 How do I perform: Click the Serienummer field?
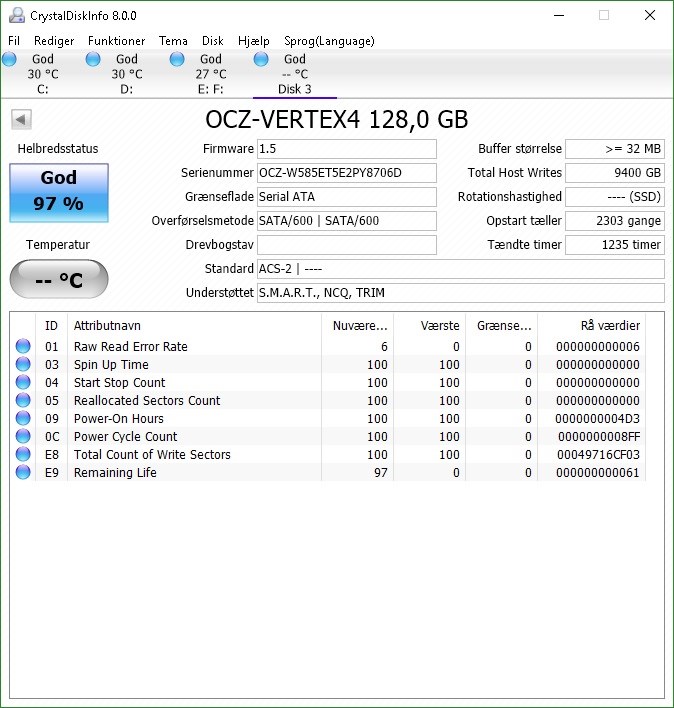(347, 173)
